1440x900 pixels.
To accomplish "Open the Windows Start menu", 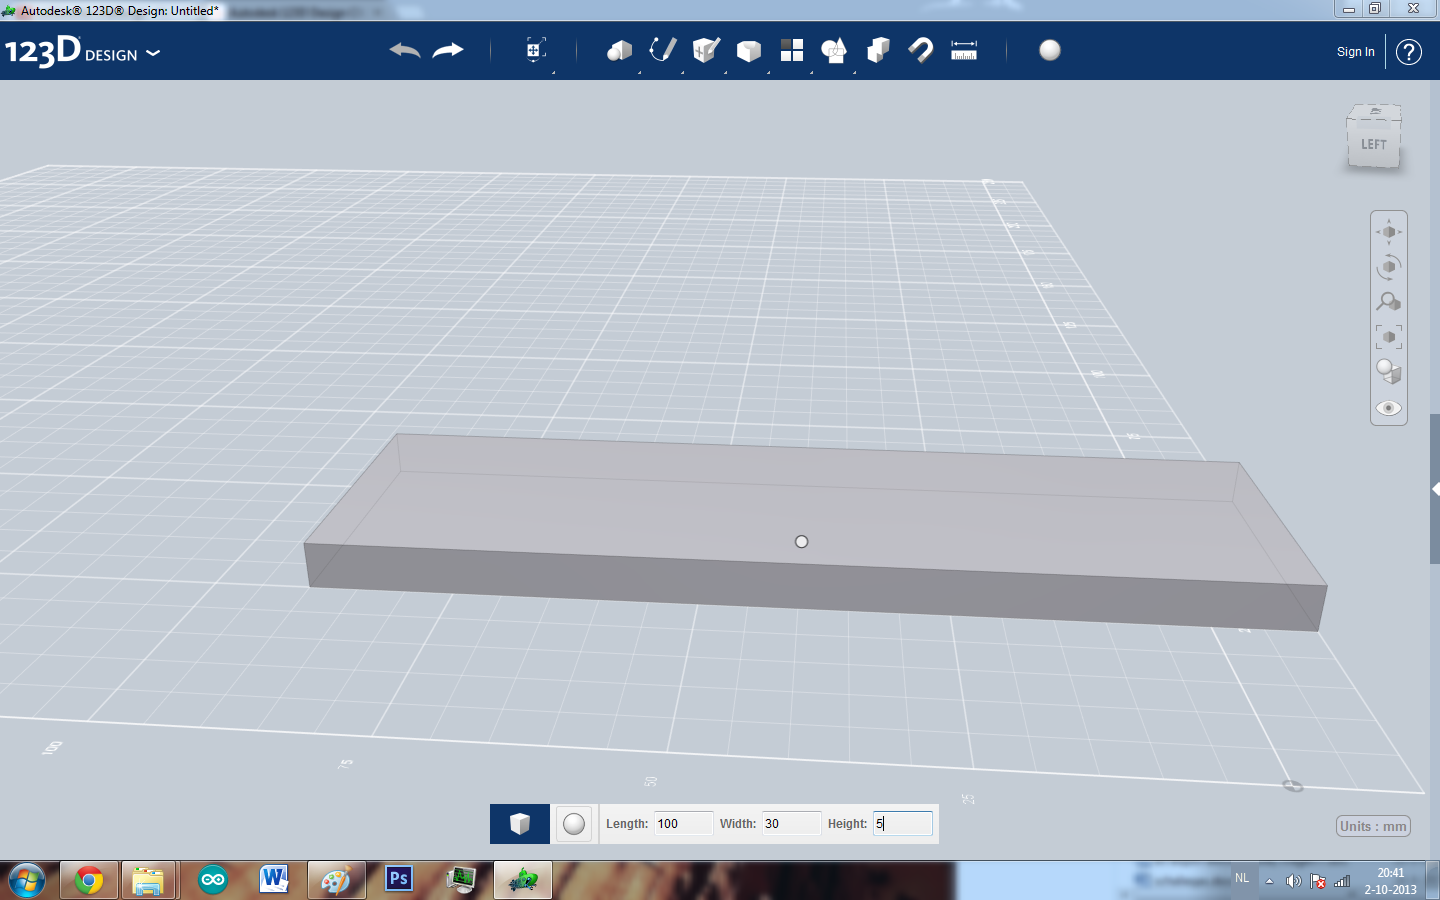I will tap(27, 881).
